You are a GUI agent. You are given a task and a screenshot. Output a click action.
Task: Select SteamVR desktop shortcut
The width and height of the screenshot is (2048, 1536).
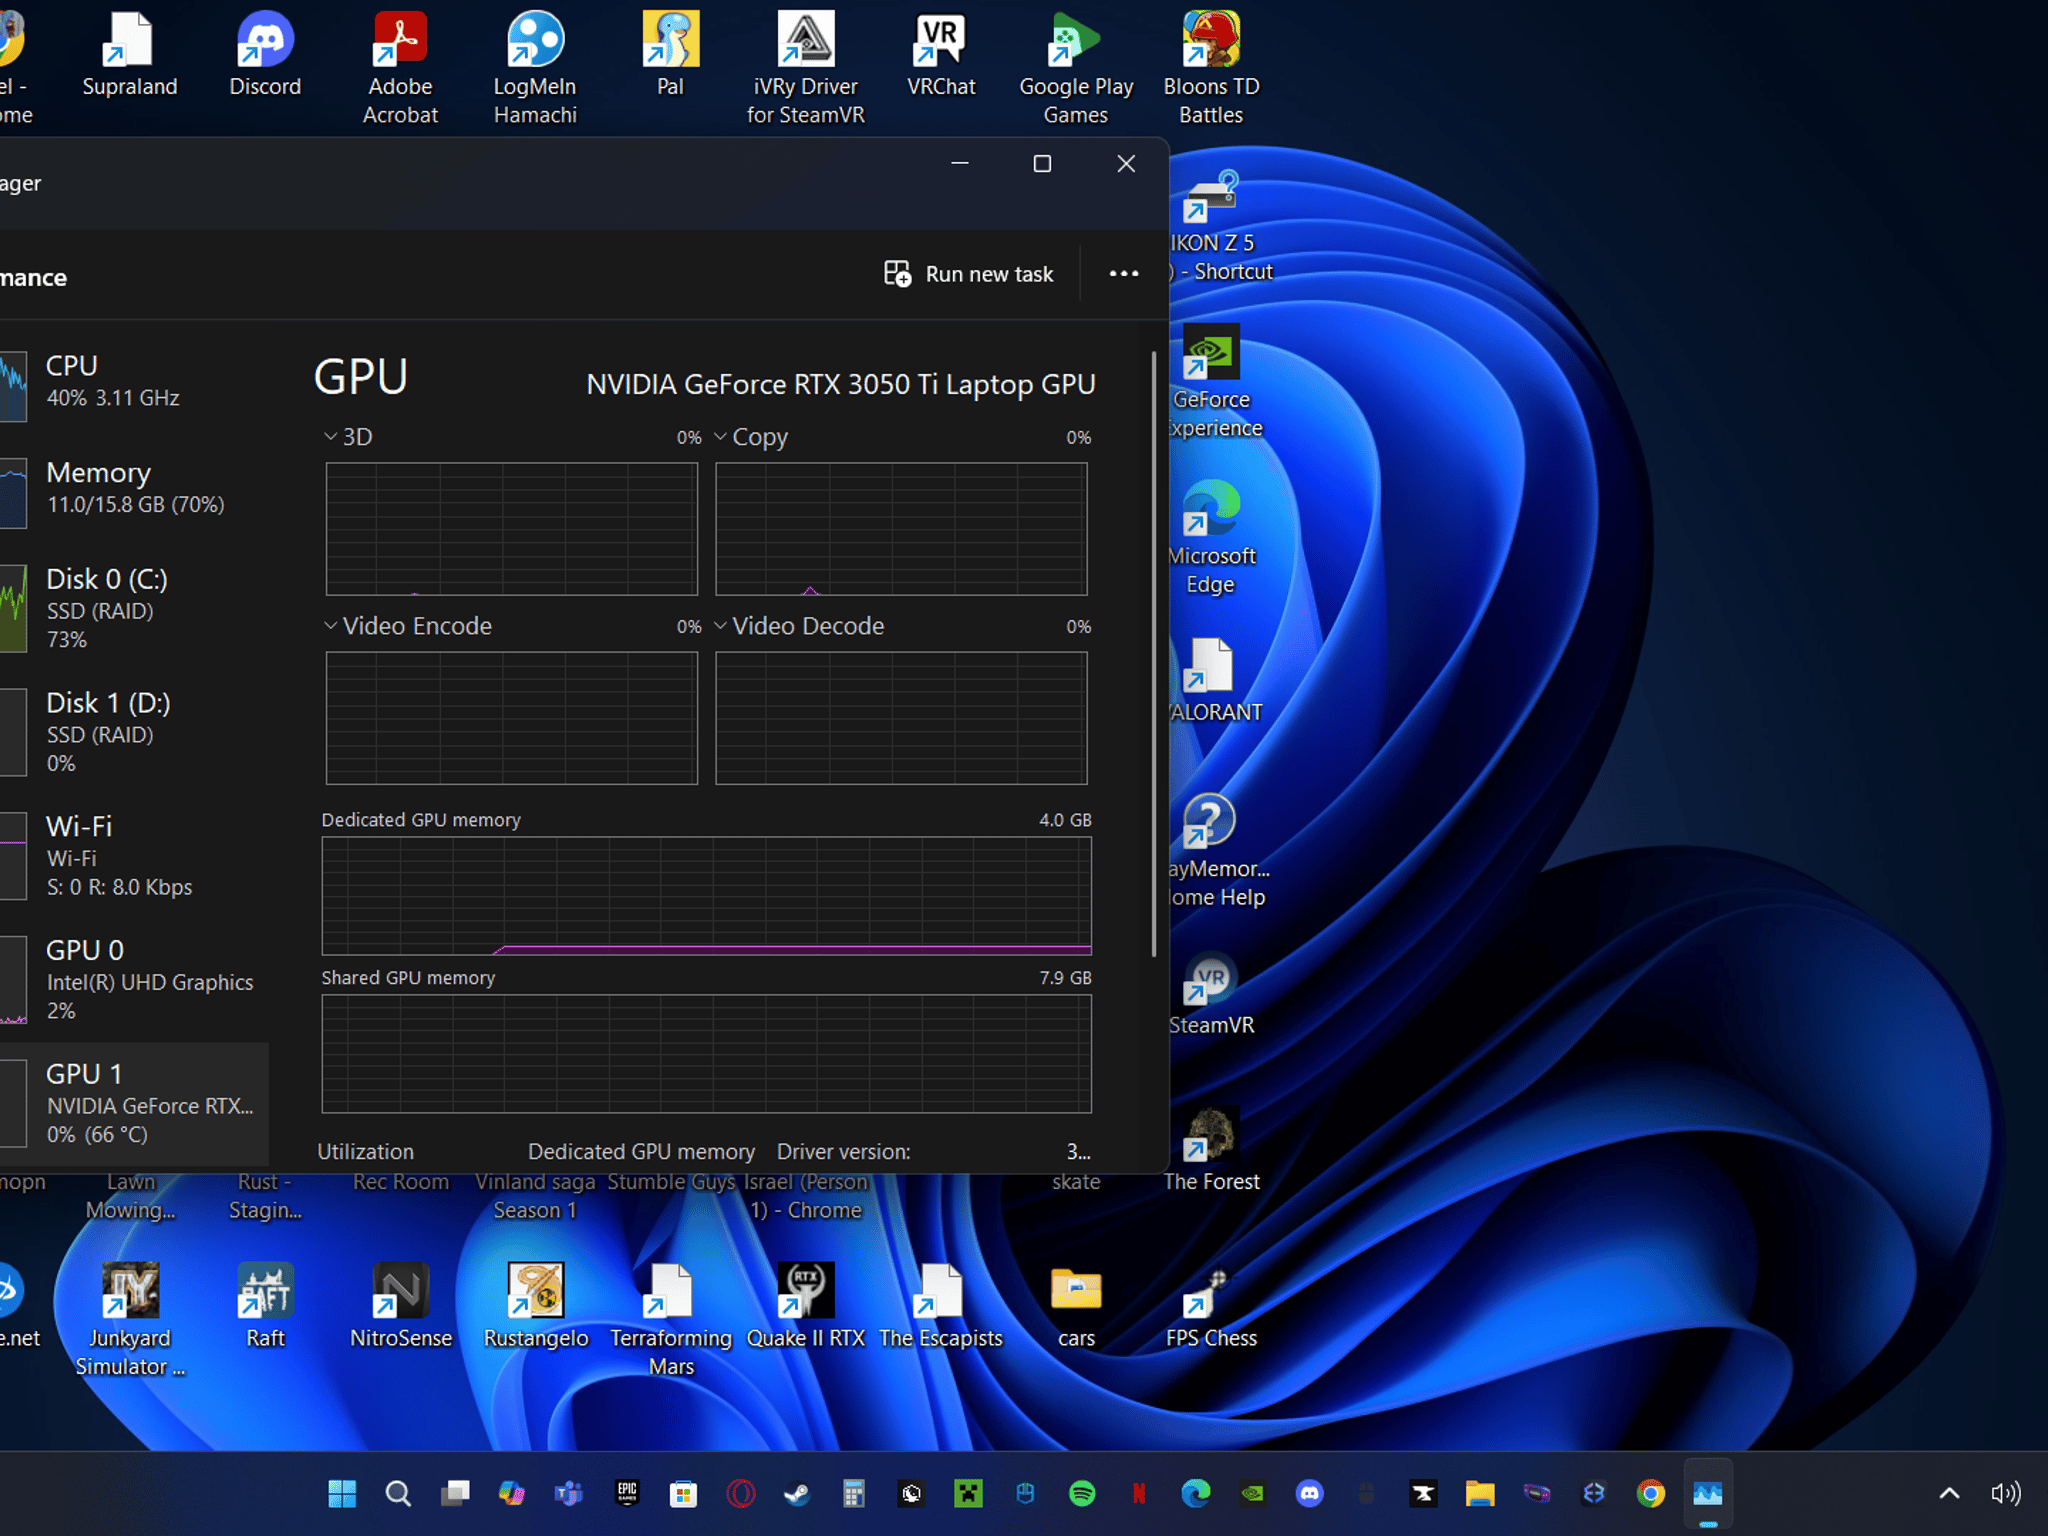[1211, 993]
